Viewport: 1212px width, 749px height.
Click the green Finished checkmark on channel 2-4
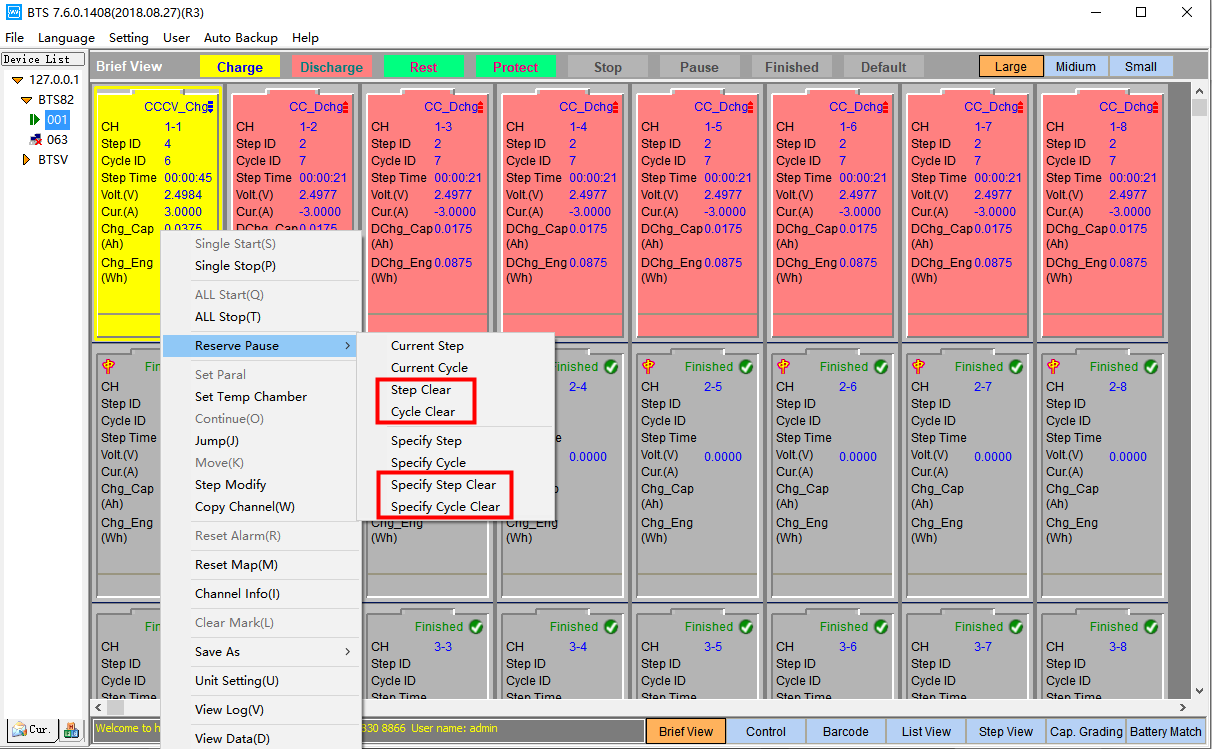coord(611,367)
